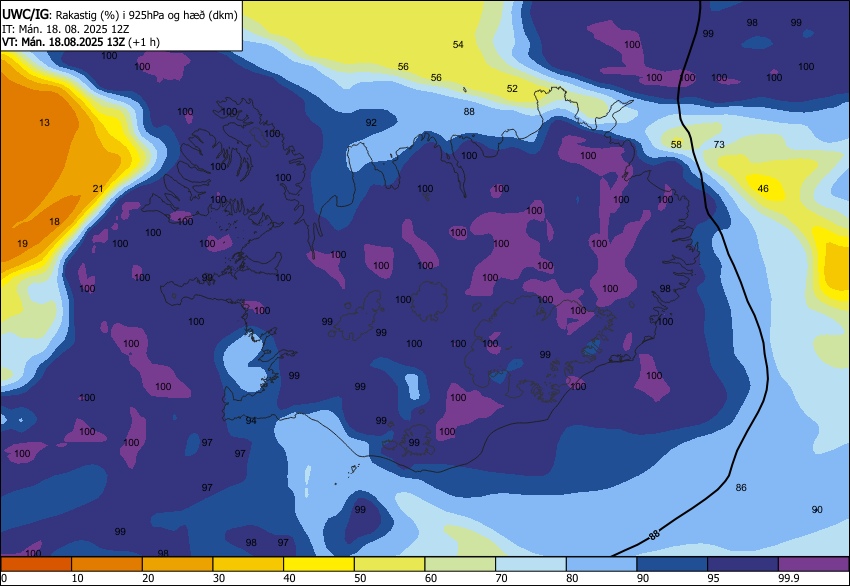Click the legend tick label 30
This screenshot has width=850, height=586.
[219, 578]
